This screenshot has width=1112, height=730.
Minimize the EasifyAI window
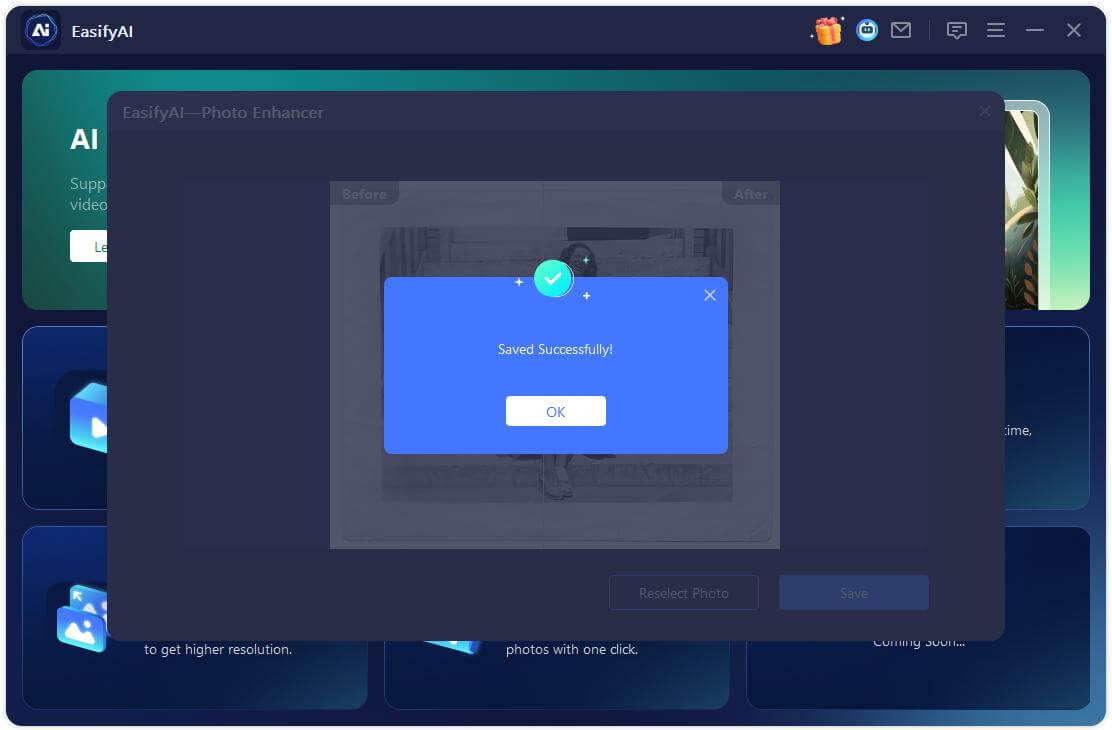point(1035,30)
